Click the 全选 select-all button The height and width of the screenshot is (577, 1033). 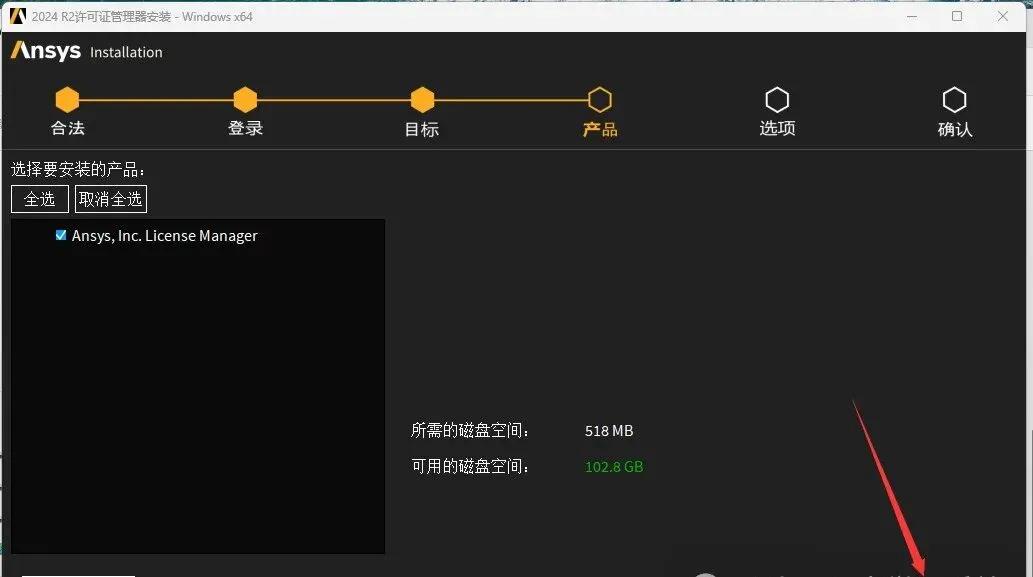40,199
